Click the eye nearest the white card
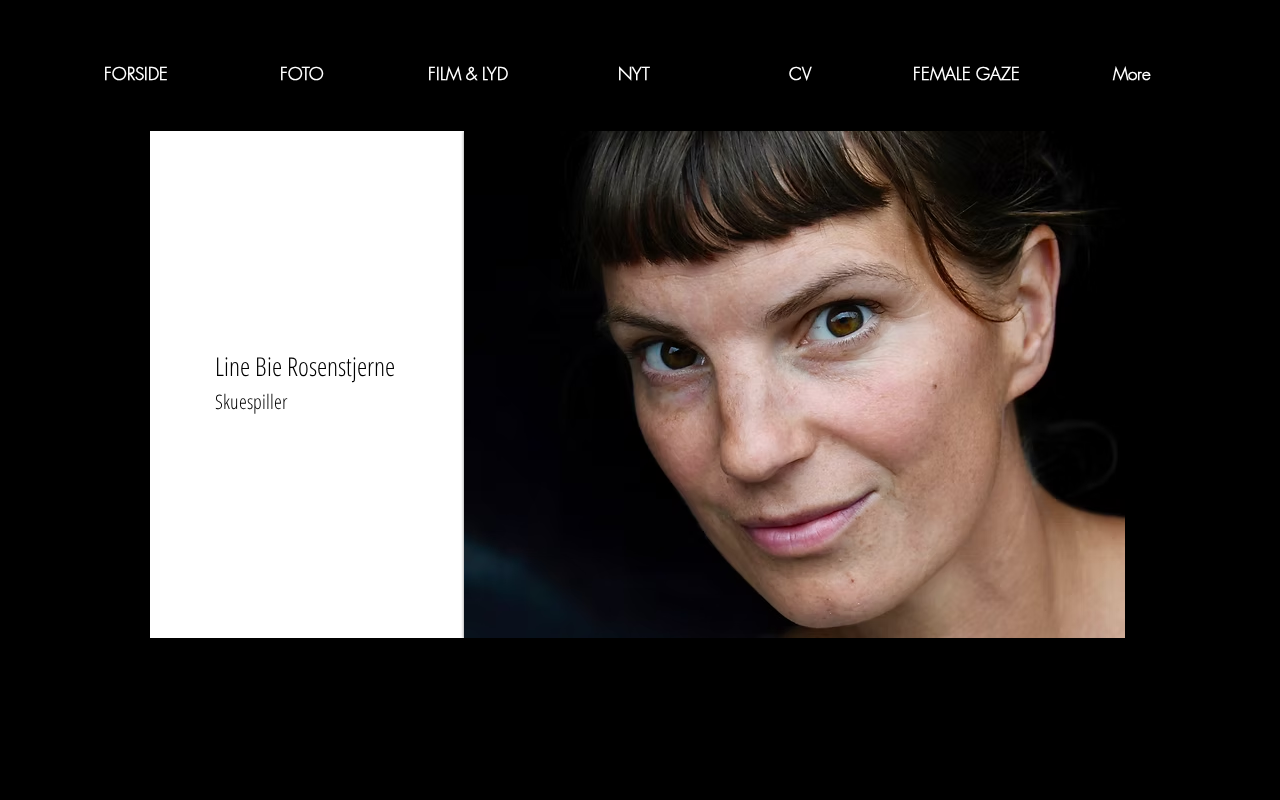This screenshot has height=800, width=1280. (x=676, y=354)
